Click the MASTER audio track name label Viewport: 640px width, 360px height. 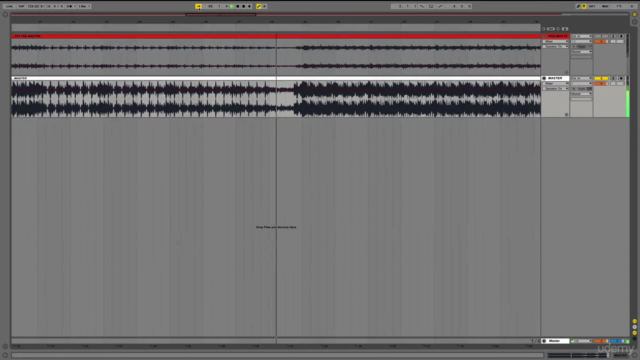[x=555, y=78]
